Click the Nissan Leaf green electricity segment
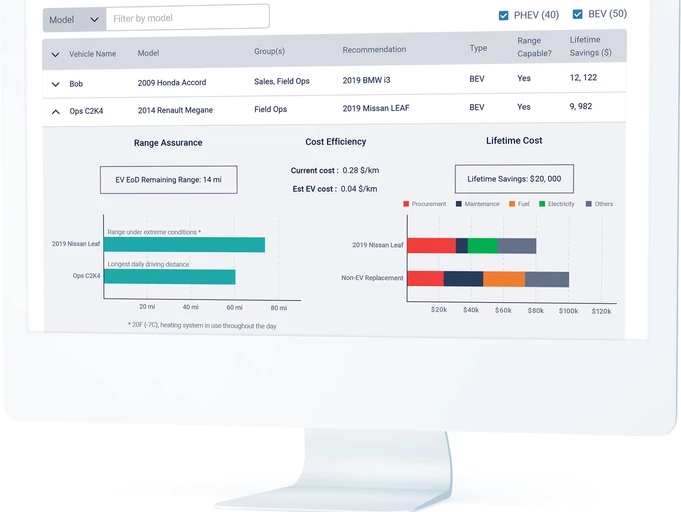Screen dimensions: 681x512 pos(483,246)
